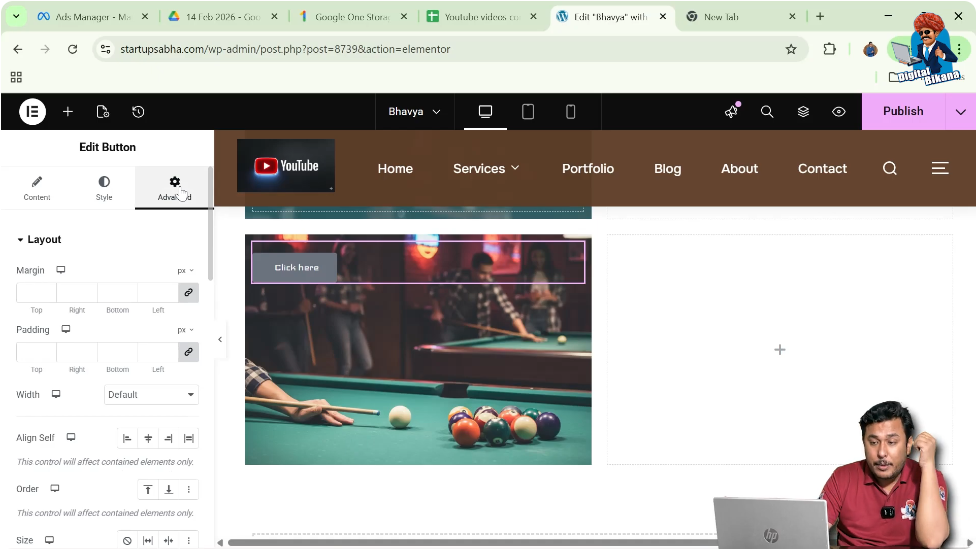Click the Preview Changes eye icon
Viewport: 979px width, 551px height.
pyautogui.click(x=839, y=112)
